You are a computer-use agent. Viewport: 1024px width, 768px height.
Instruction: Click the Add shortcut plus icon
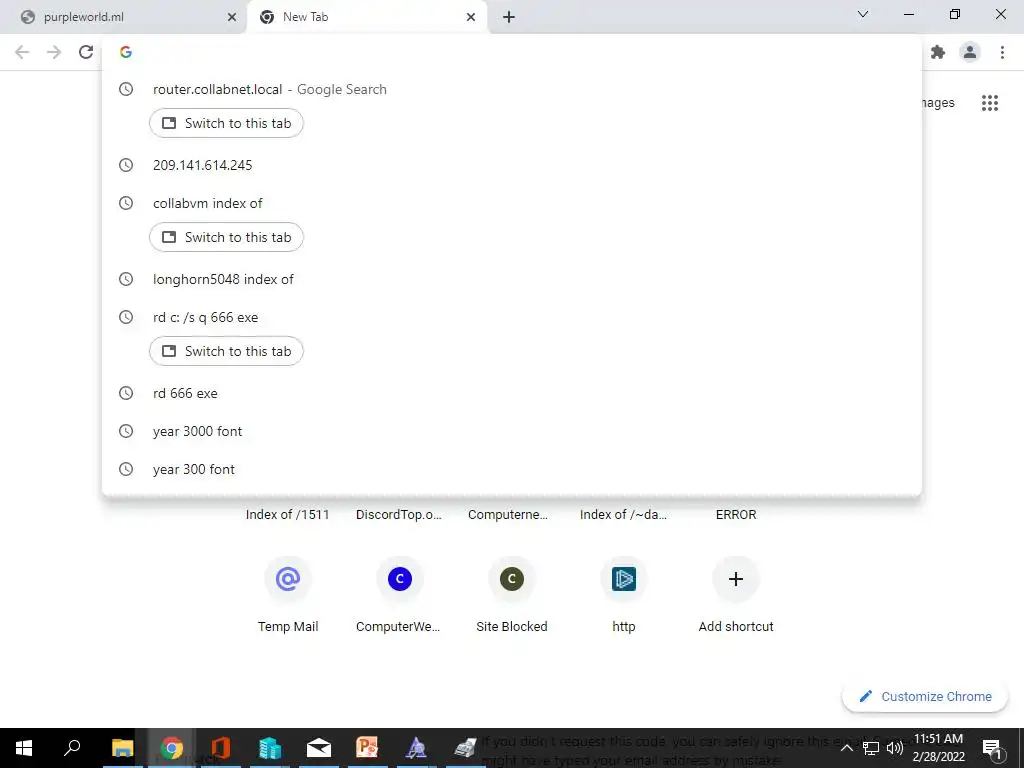click(736, 579)
